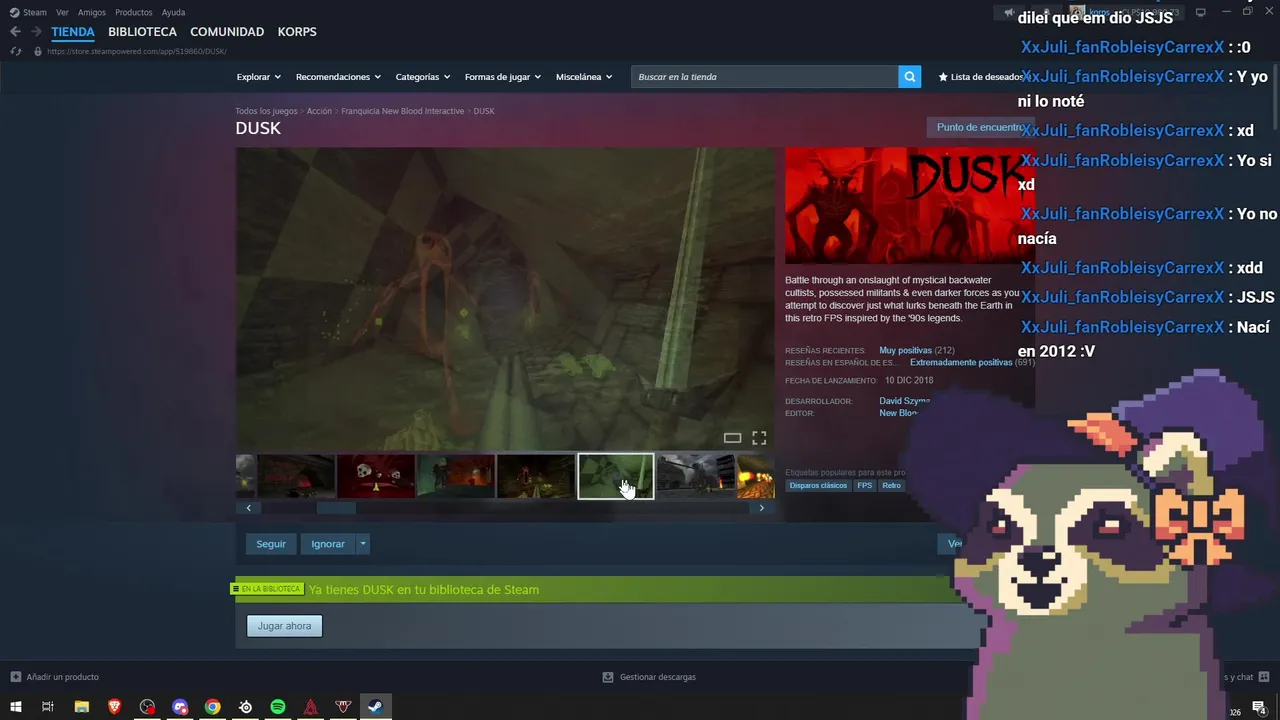
Task: Open the Ver menu
Action: (62, 12)
